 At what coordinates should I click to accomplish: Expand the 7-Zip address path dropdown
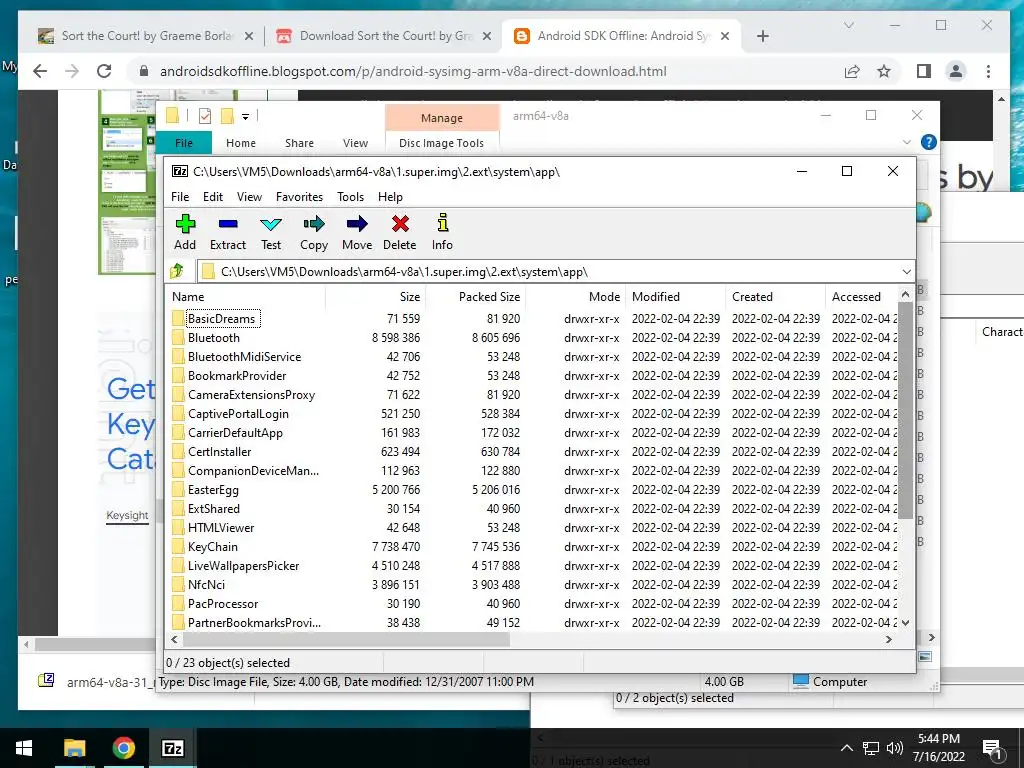[x=906, y=272]
